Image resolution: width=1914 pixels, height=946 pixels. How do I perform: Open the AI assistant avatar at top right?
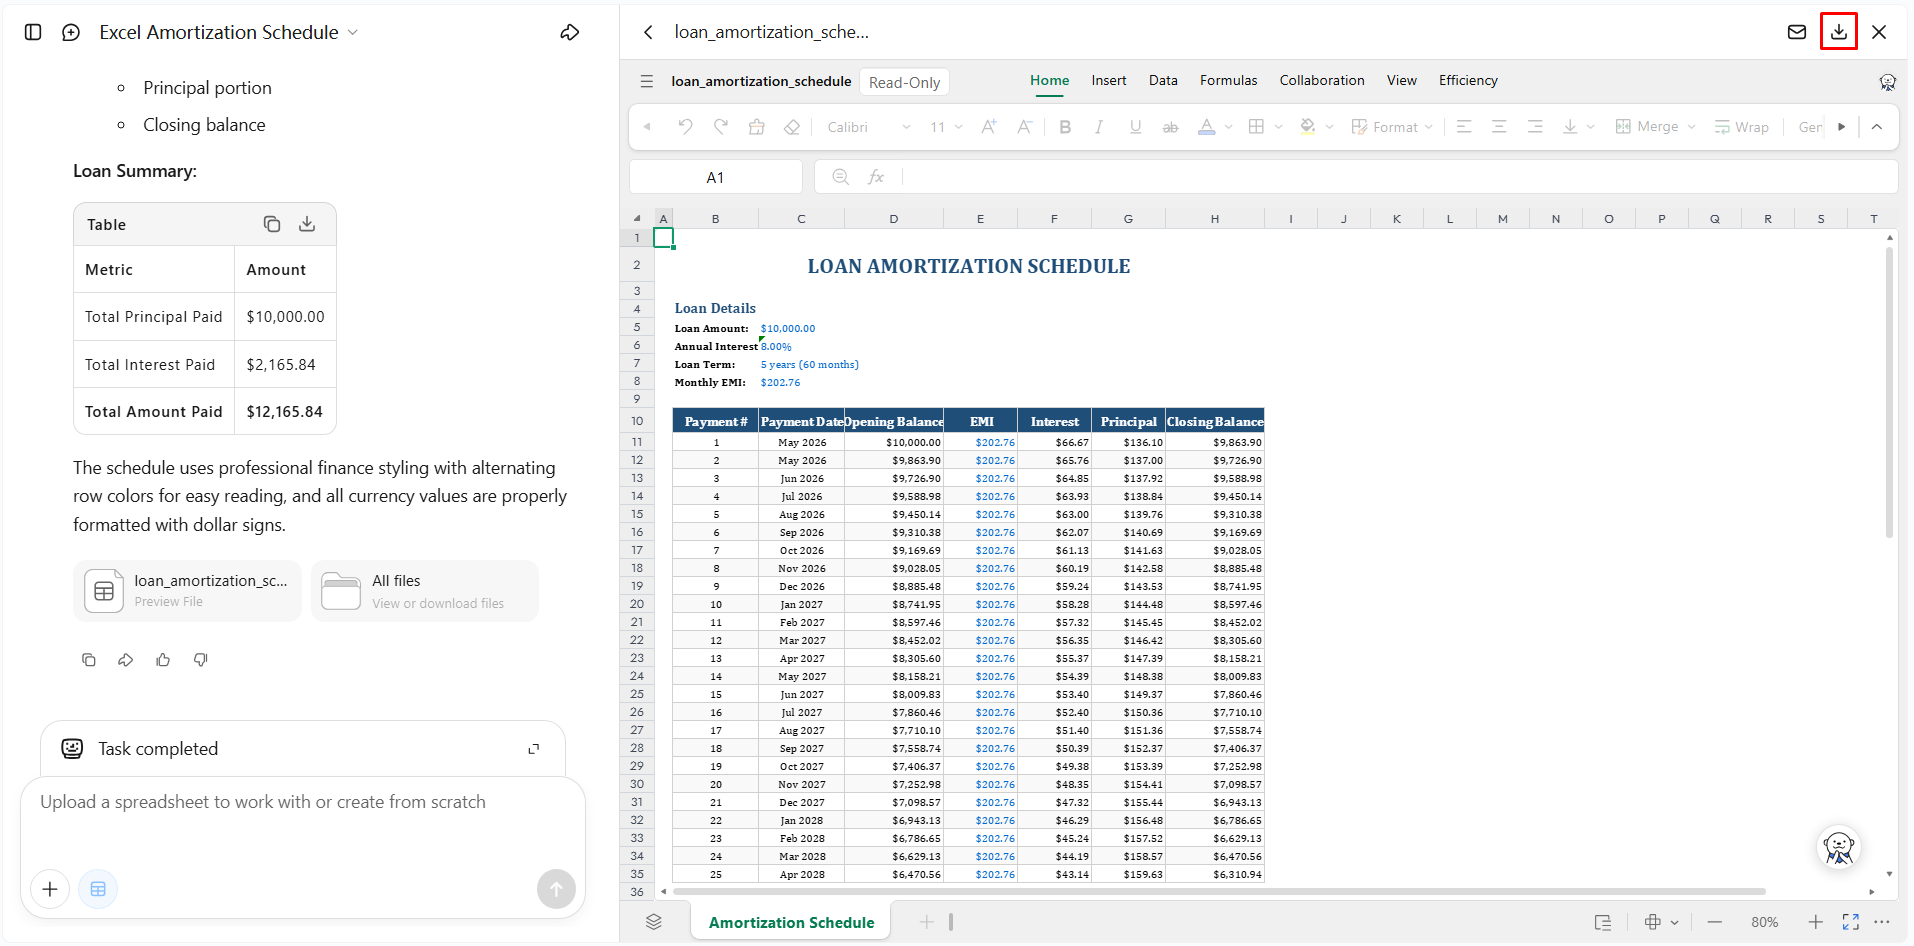(x=1888, y=82)
